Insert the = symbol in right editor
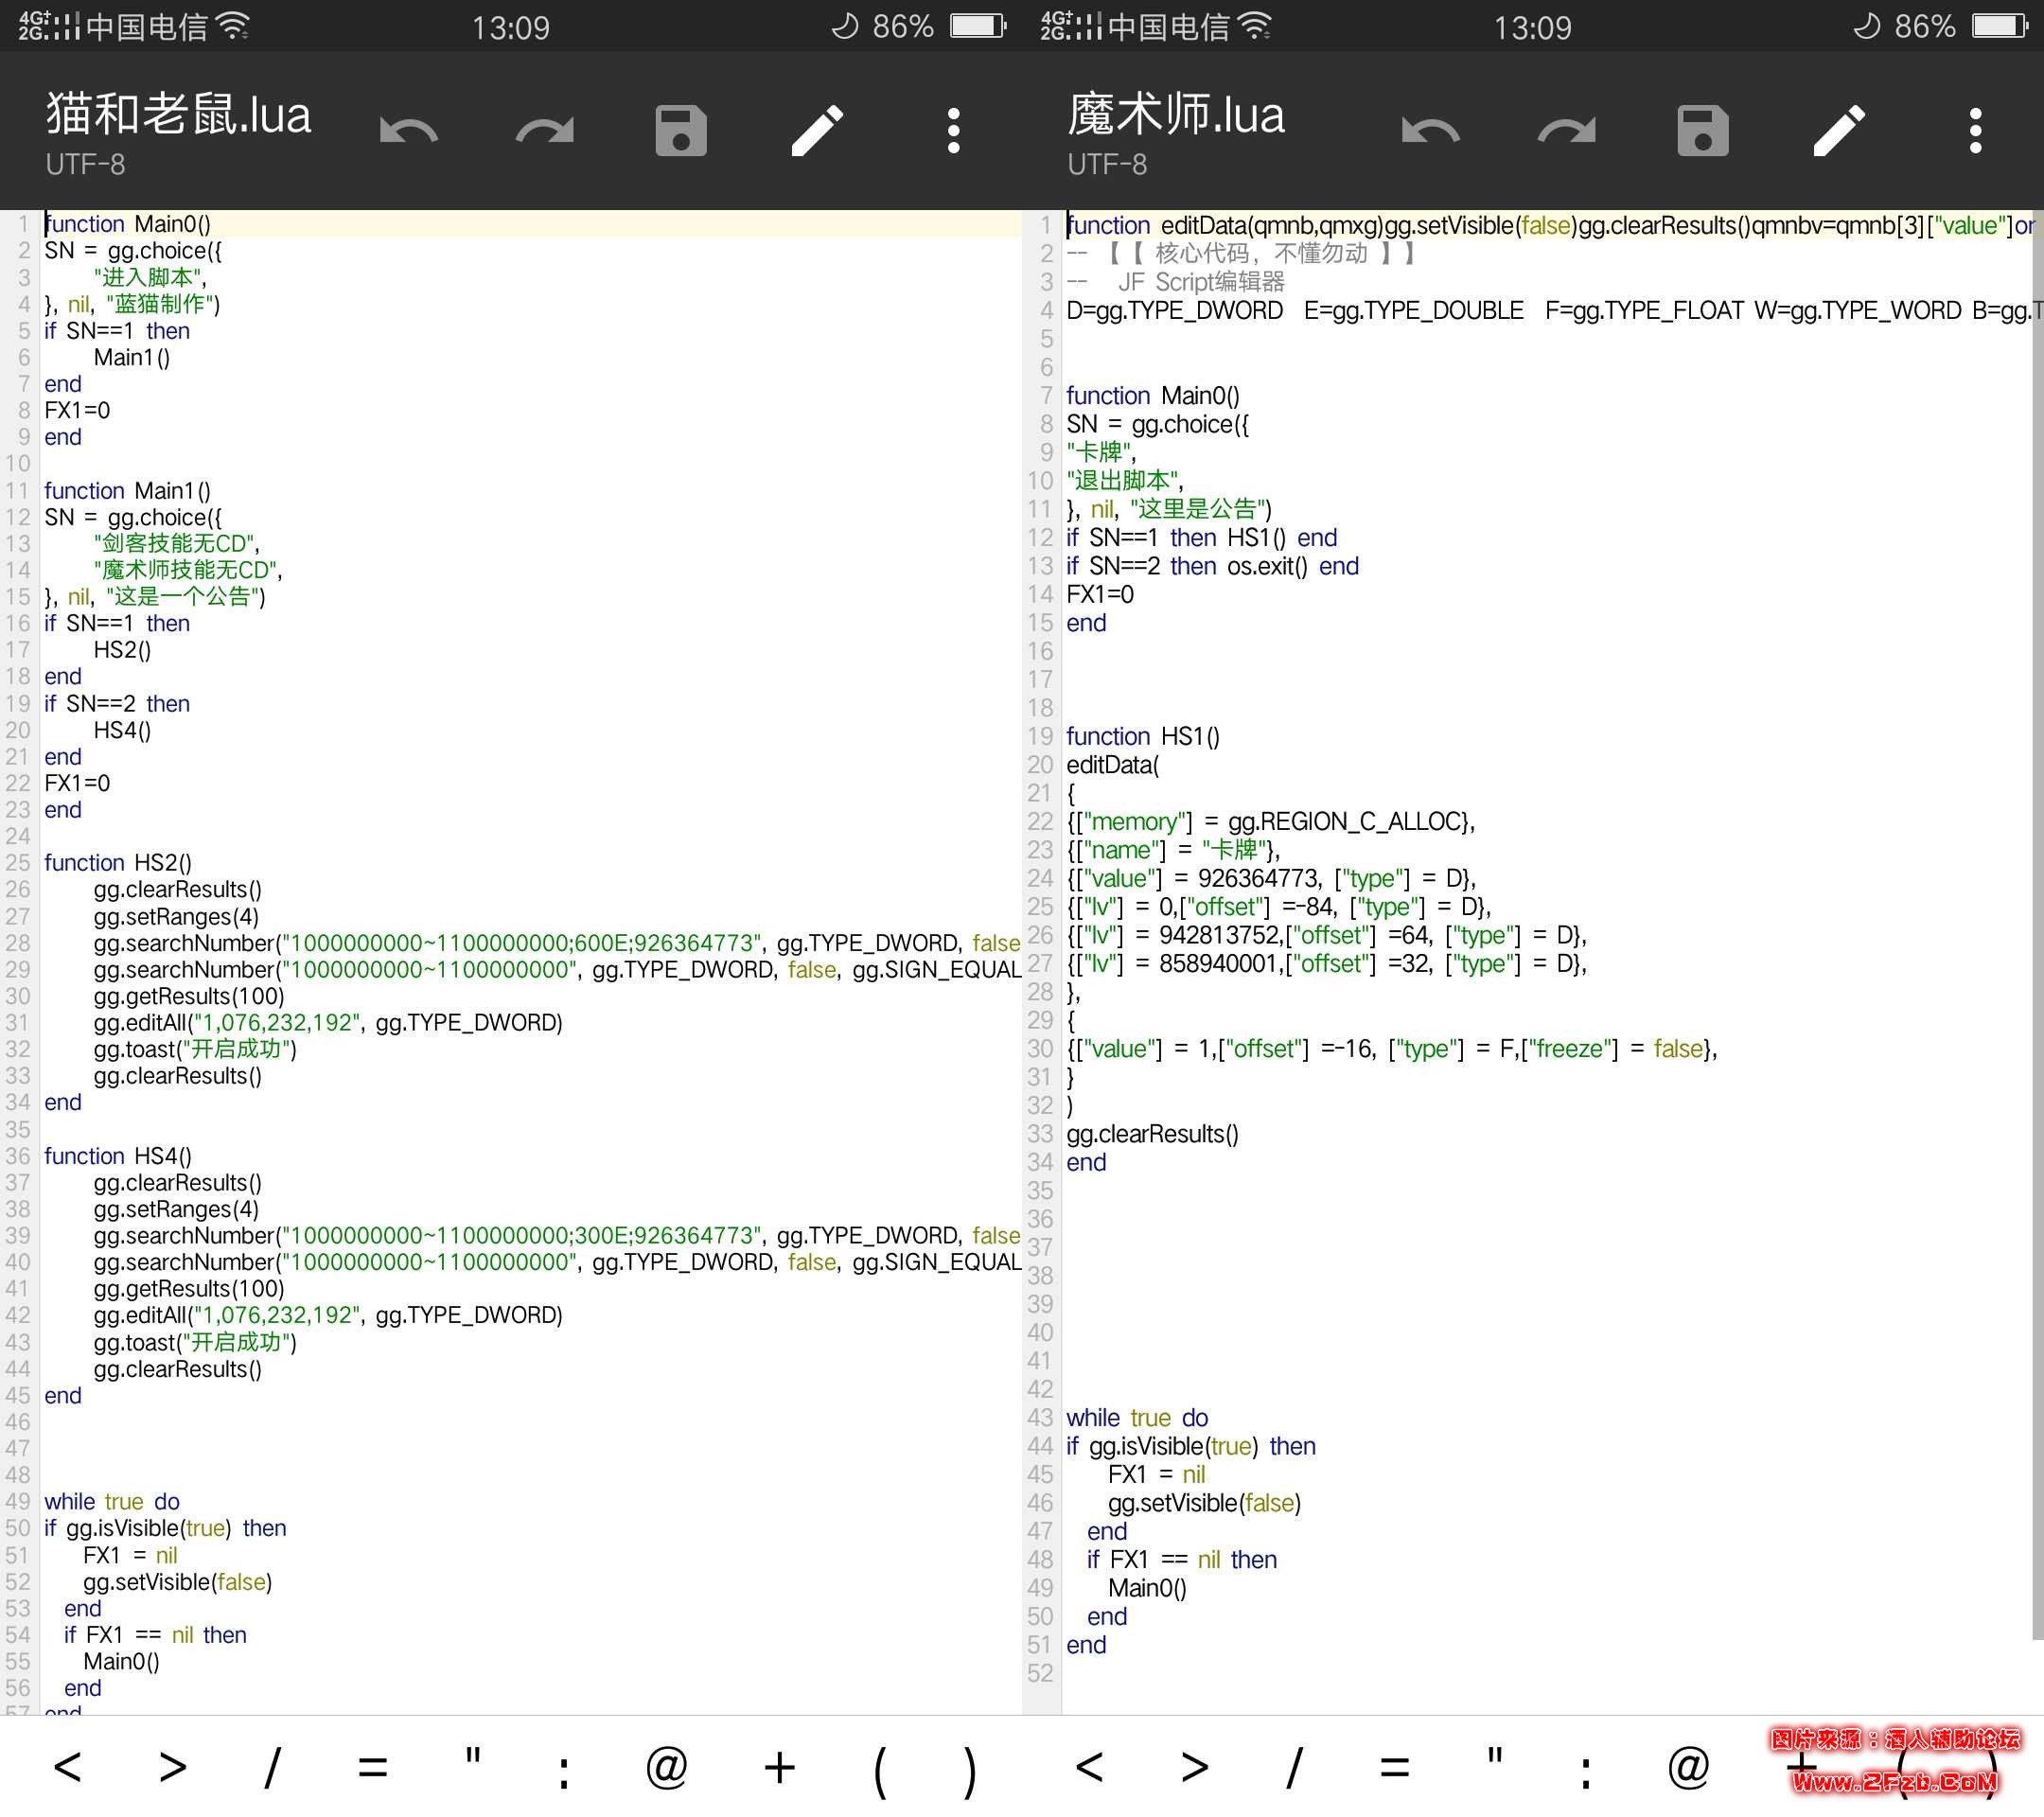Viewport: 2044px width, 1817px height. (x=1395, y=1769)
